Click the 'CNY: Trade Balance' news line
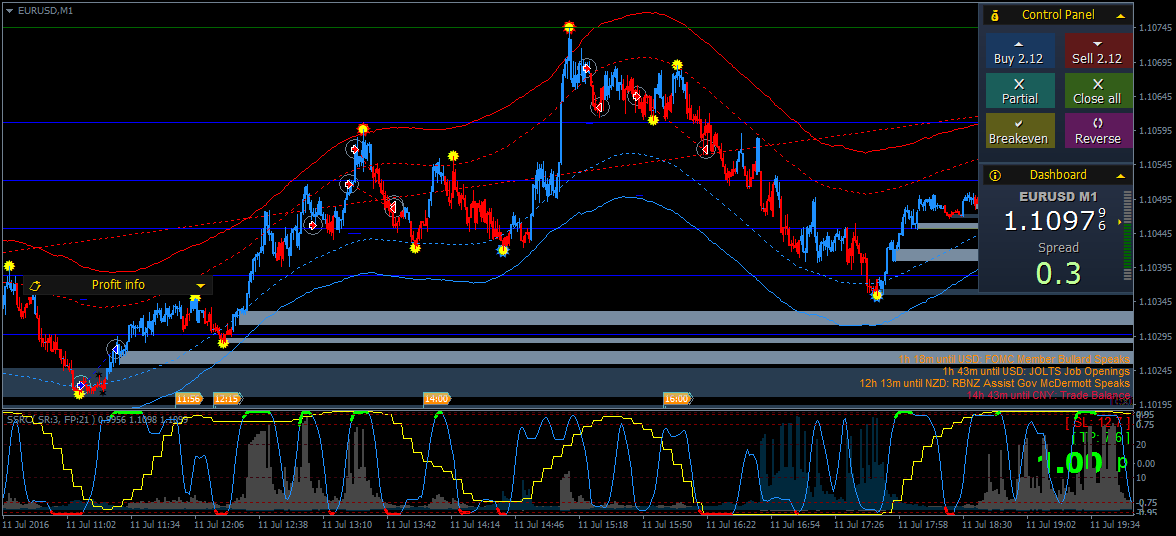Image resolution: width=1176 pixels, height=536 pixels. 1048,395
